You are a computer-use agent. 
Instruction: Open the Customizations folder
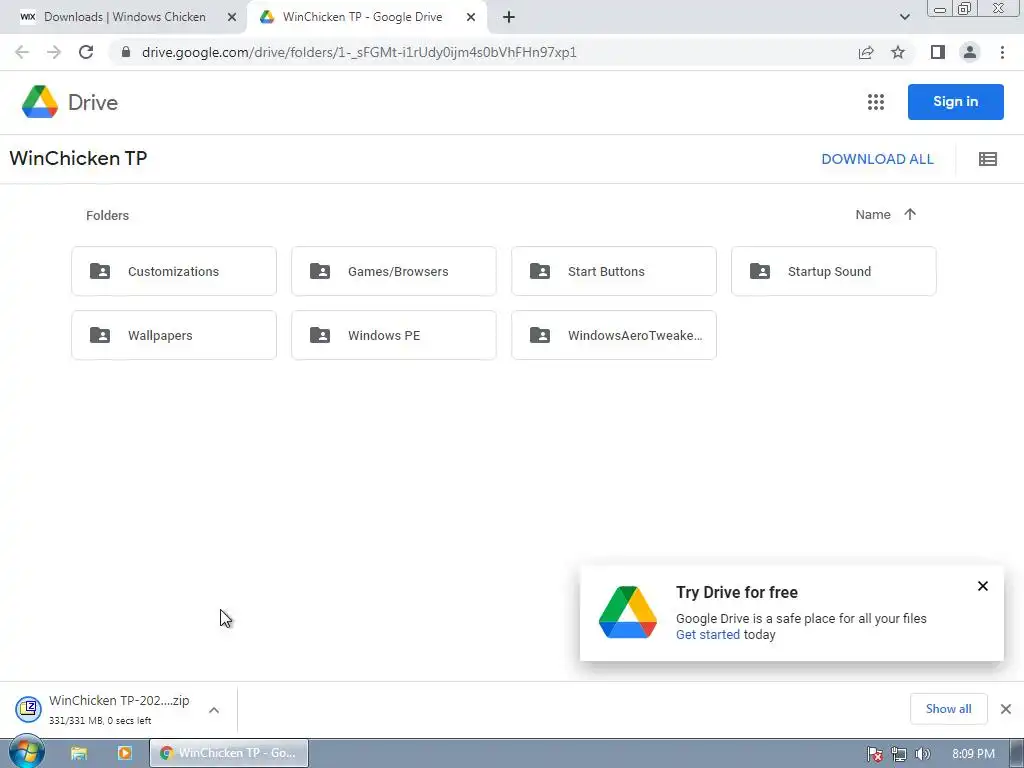click(174, 271)
